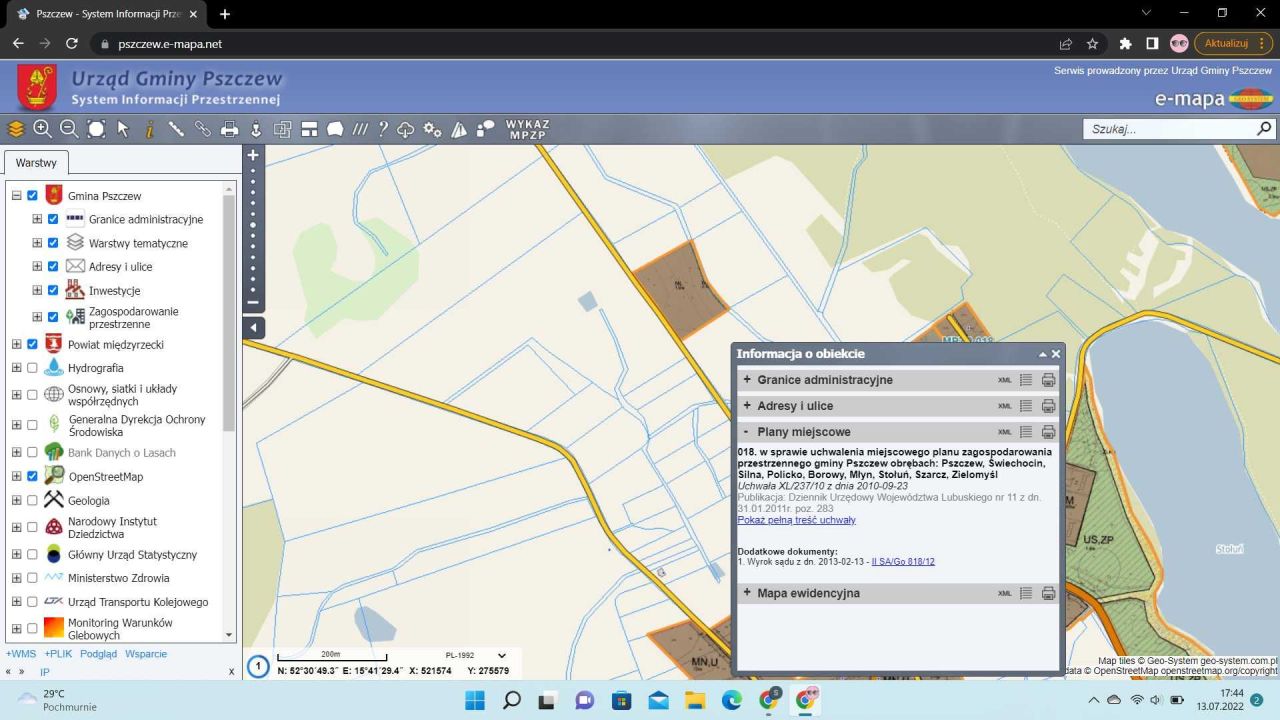Select the distance measure tool
Viewport: 1280px width, 720px height.
(177, 129)
